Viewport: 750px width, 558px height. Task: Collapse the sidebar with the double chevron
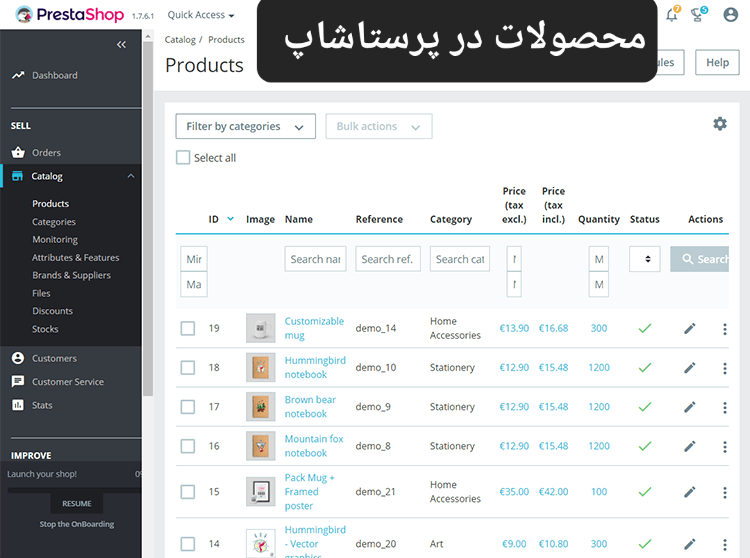tap(121, 44)
